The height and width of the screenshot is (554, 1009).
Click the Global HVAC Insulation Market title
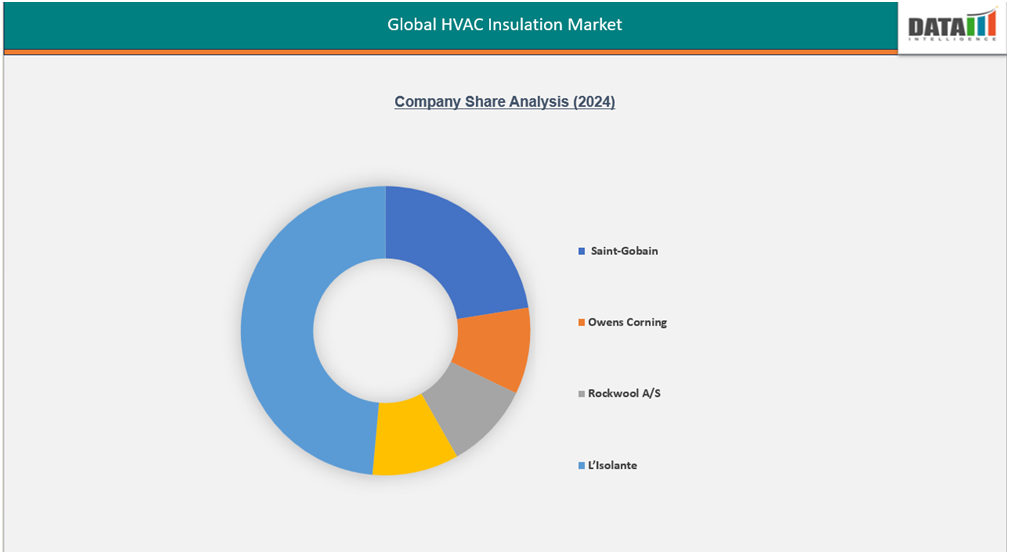[504, 24]
